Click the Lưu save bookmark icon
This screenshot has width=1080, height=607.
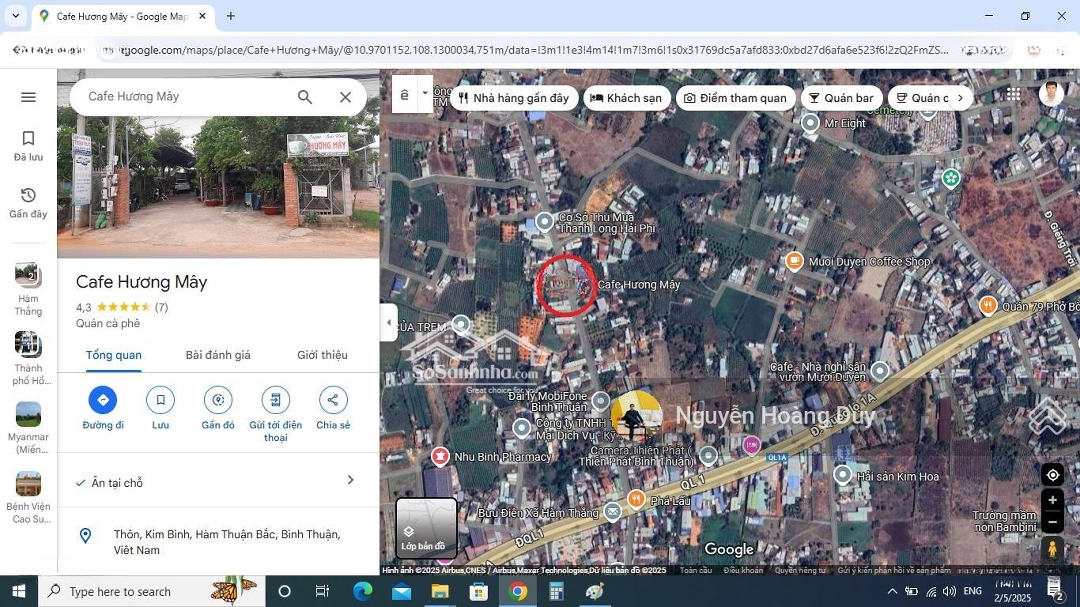point(160,400)
